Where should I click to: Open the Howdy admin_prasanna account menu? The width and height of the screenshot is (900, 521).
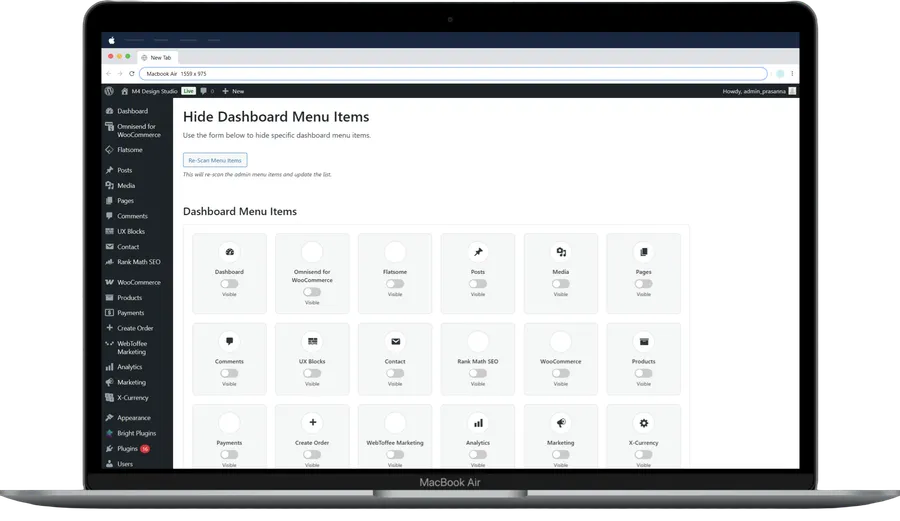759,91
